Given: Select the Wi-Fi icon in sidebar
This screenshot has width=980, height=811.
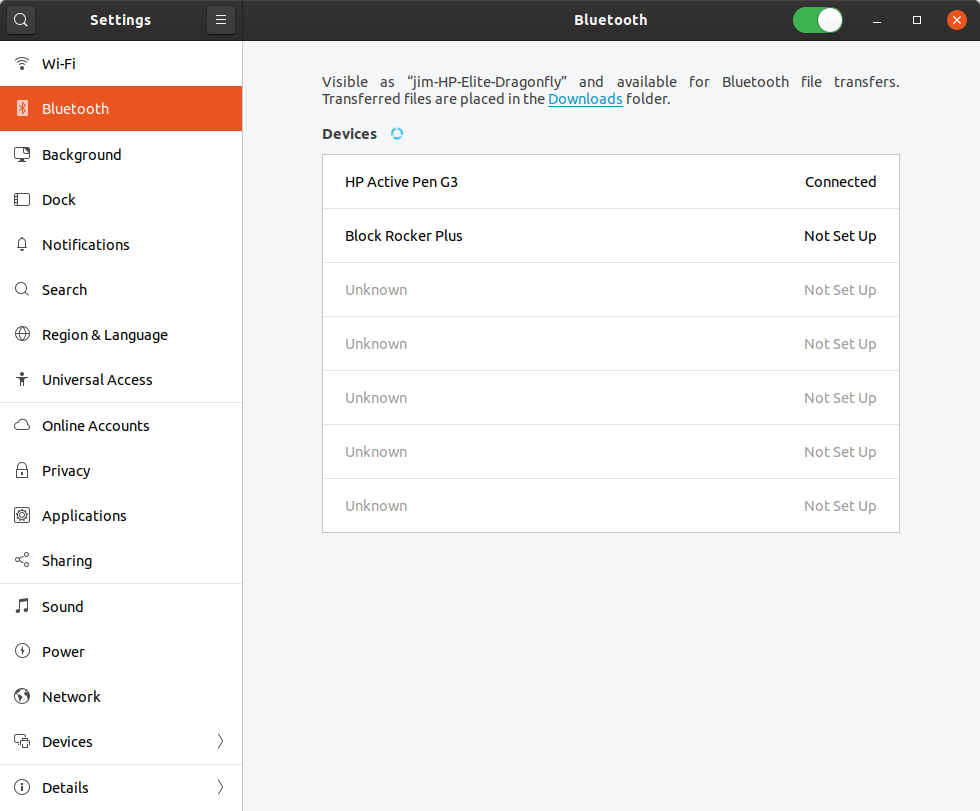Looking at the screenshot, I should coord(22,64).
